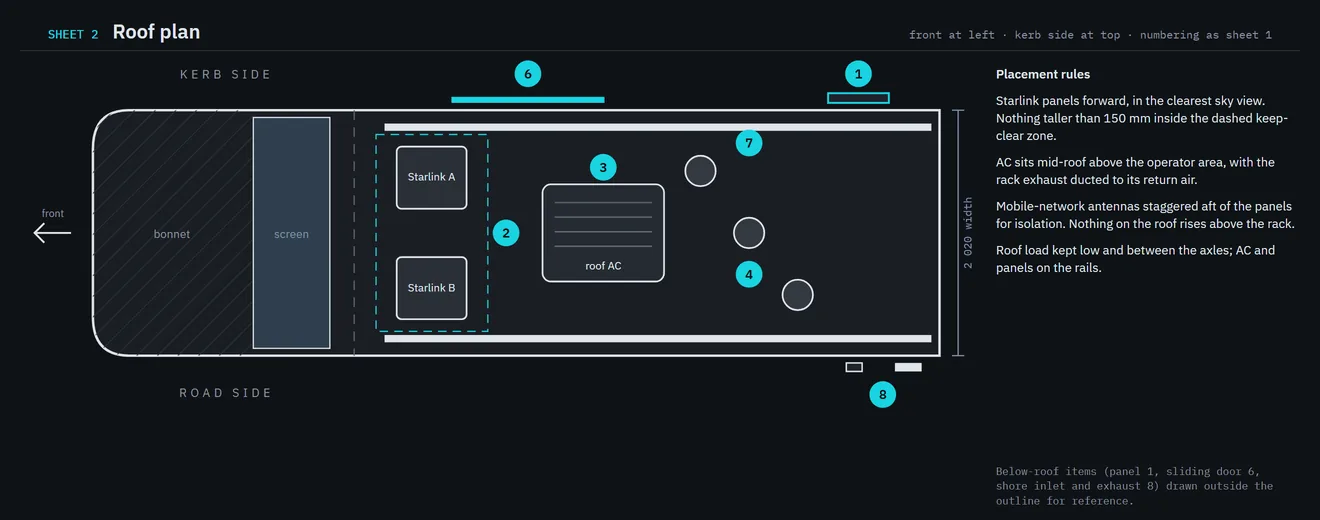This screenshot has height=520, width=1320.
Task: Click the paragraph about roof load kept low
Action: tap(1136, 259)
